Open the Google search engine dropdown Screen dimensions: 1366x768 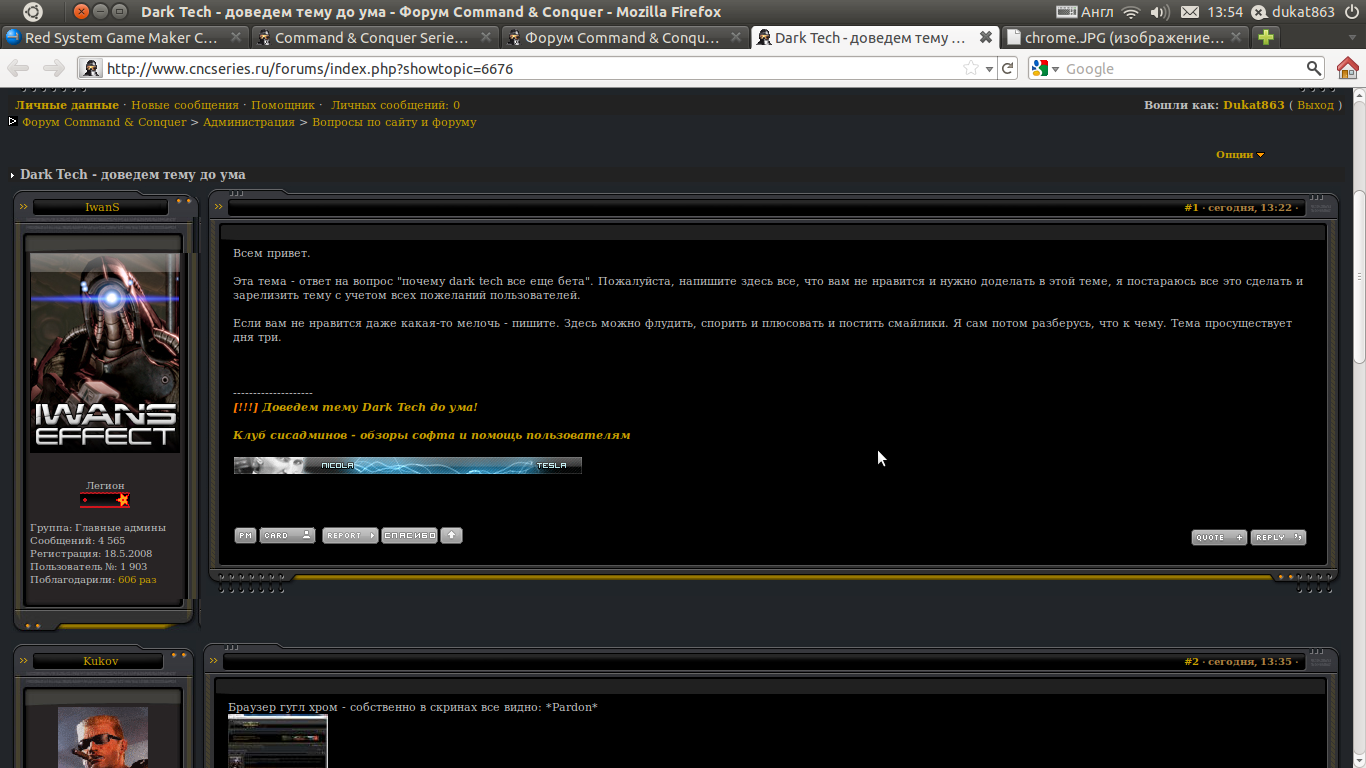[1046, 68]
